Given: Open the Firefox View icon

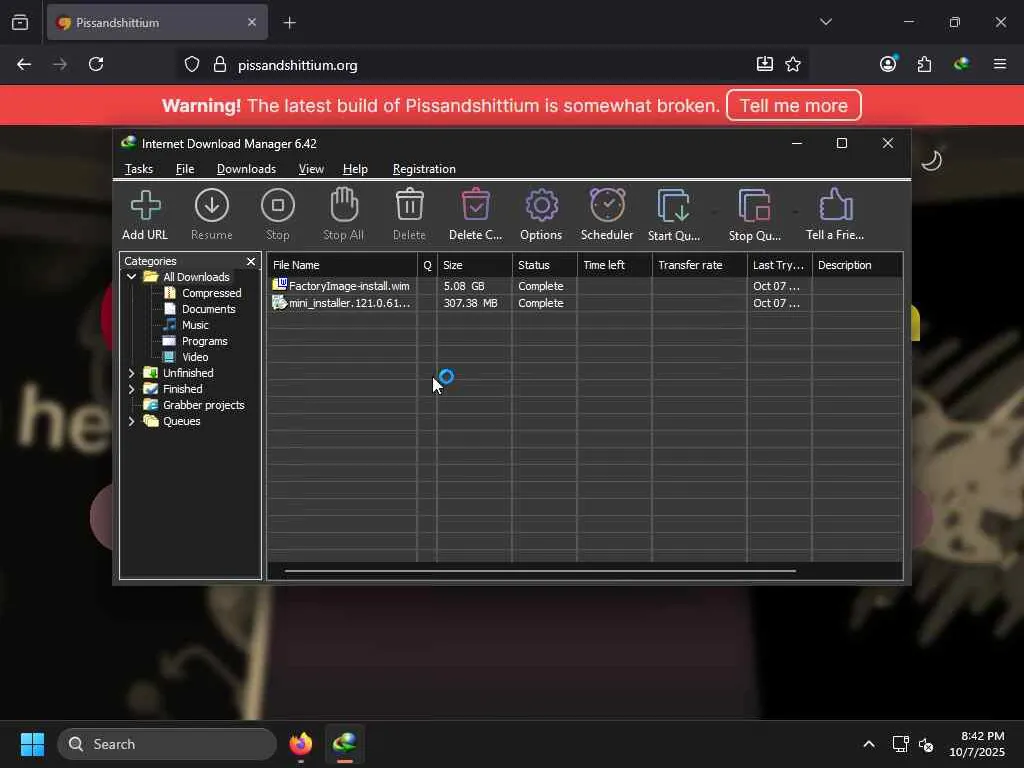Looking at the screenshot, I should (x=20, y=22).
